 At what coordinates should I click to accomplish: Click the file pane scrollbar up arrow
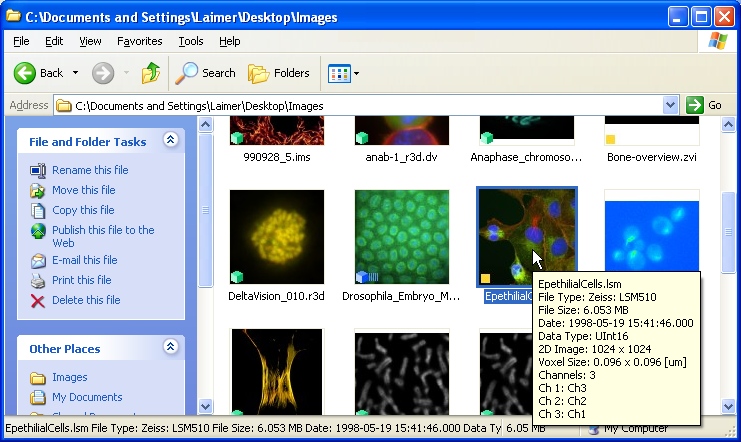point(728,124)
